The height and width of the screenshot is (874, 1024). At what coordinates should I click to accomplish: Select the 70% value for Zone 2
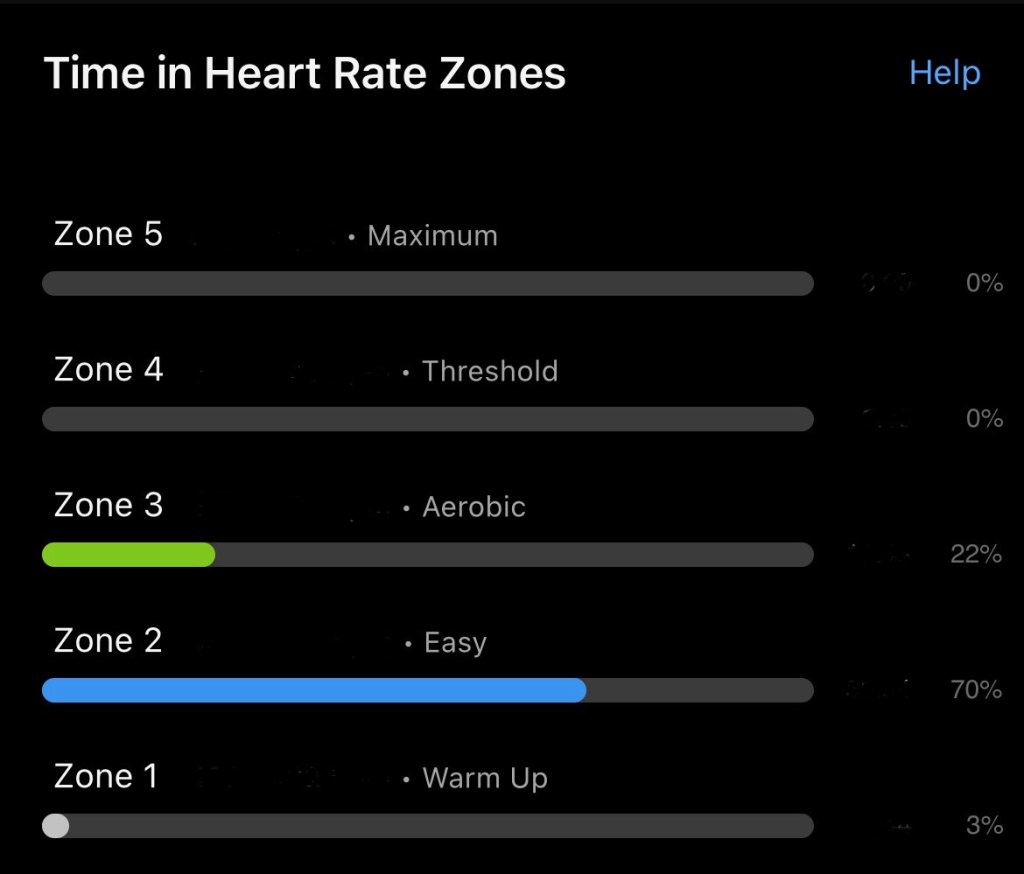(x=976, y=690)
